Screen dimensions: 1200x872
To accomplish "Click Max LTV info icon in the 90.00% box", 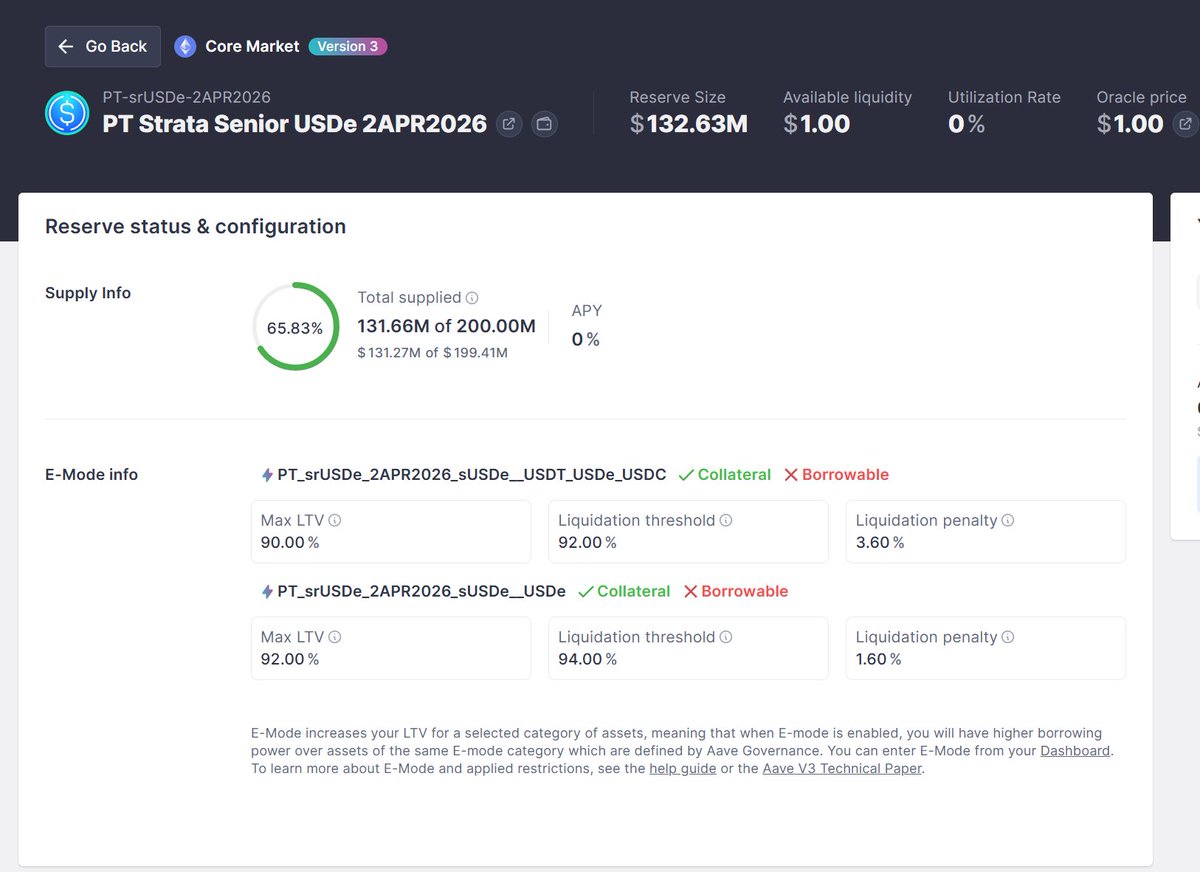I will coord(335,520).
